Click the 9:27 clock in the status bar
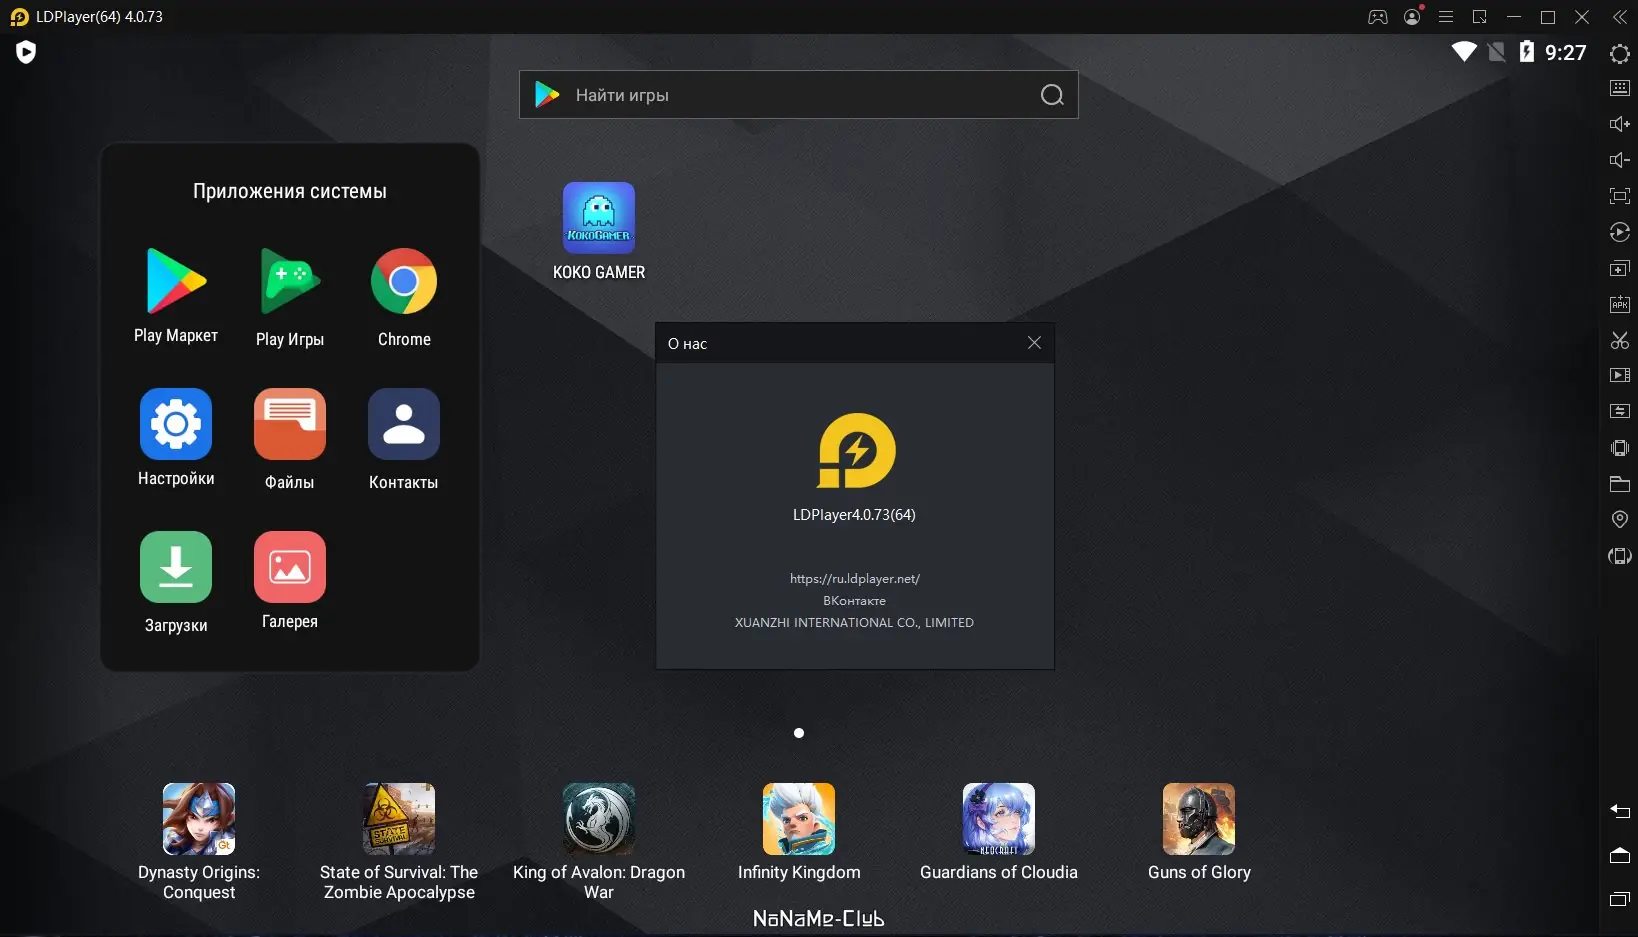Viewport: 1638px width, 937px height. 1566,53
